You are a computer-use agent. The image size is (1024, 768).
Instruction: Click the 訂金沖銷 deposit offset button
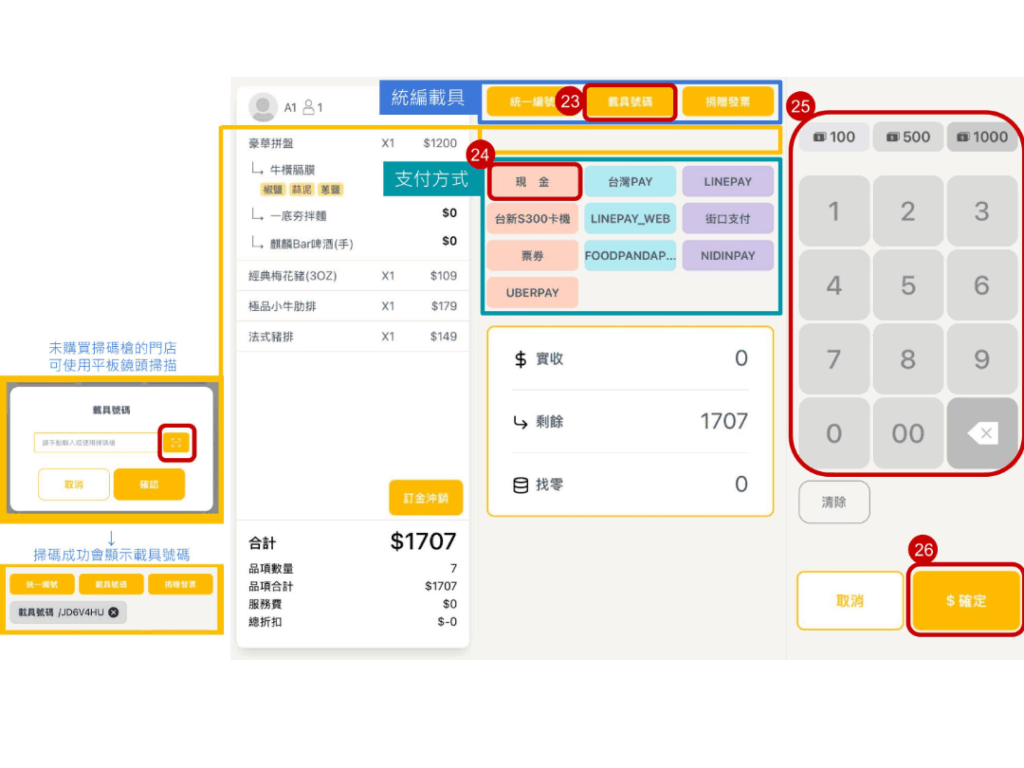[x=425, y=498]
